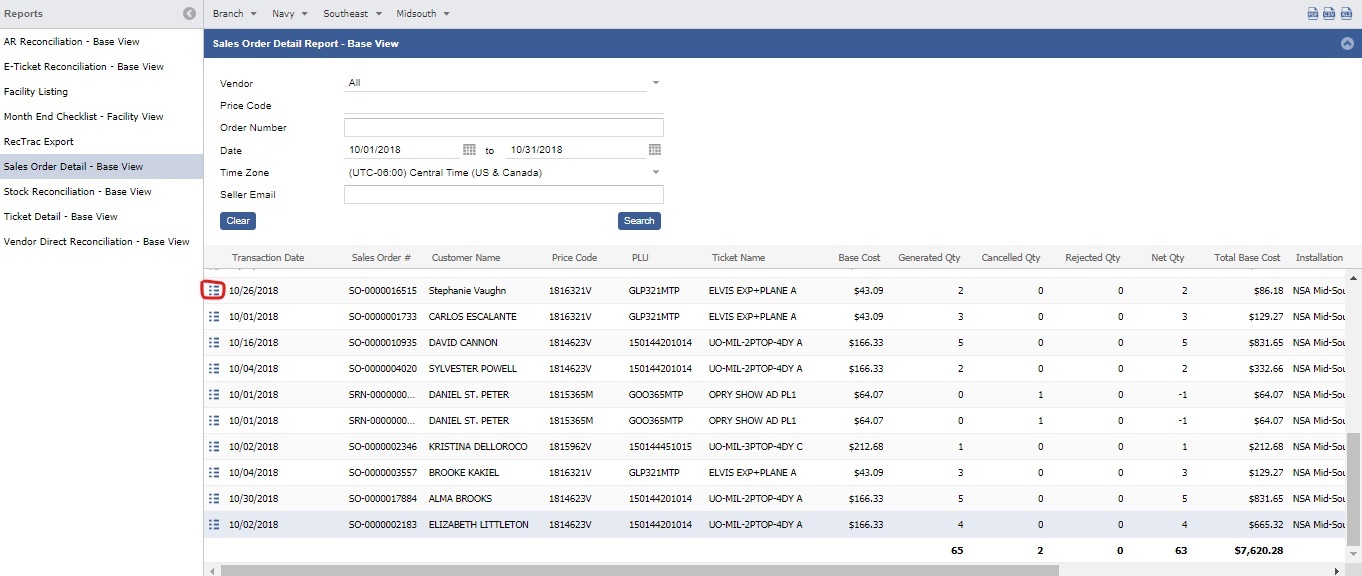The height and width of the screenshot is (576, 1362).
Task: Focus the Order Number input field
Action: pos(503,128)
